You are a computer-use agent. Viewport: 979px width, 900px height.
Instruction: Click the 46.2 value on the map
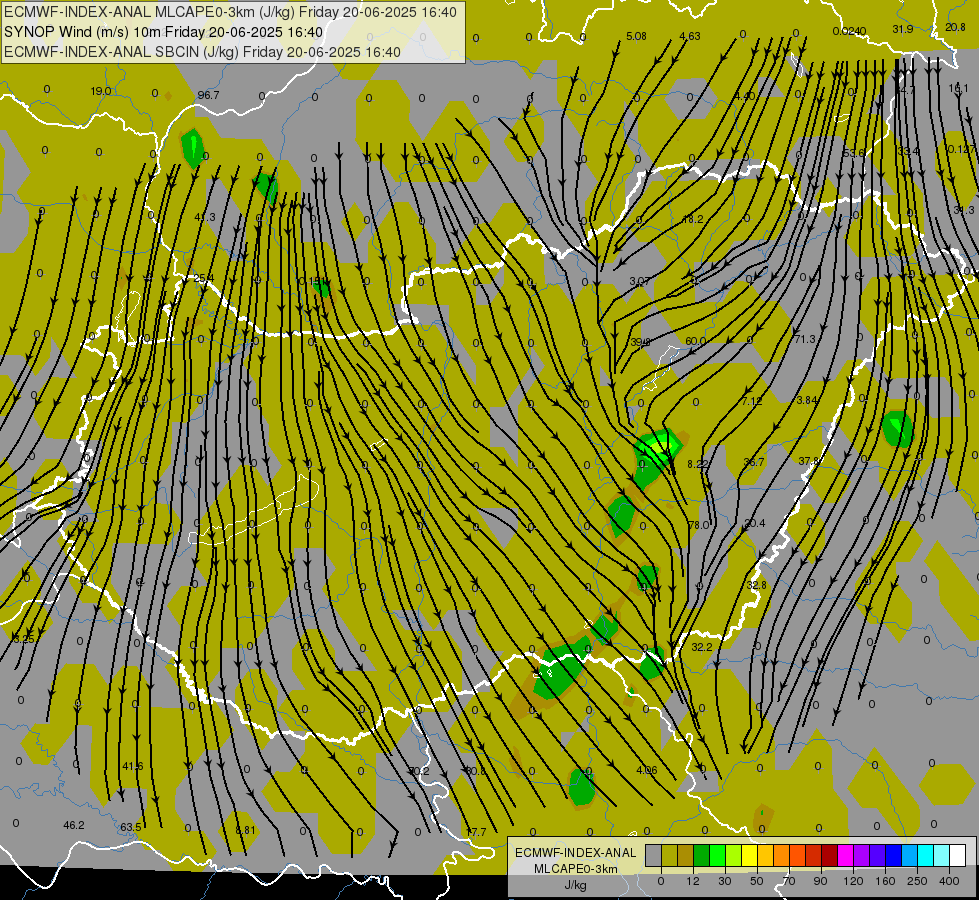coord(74,825)
